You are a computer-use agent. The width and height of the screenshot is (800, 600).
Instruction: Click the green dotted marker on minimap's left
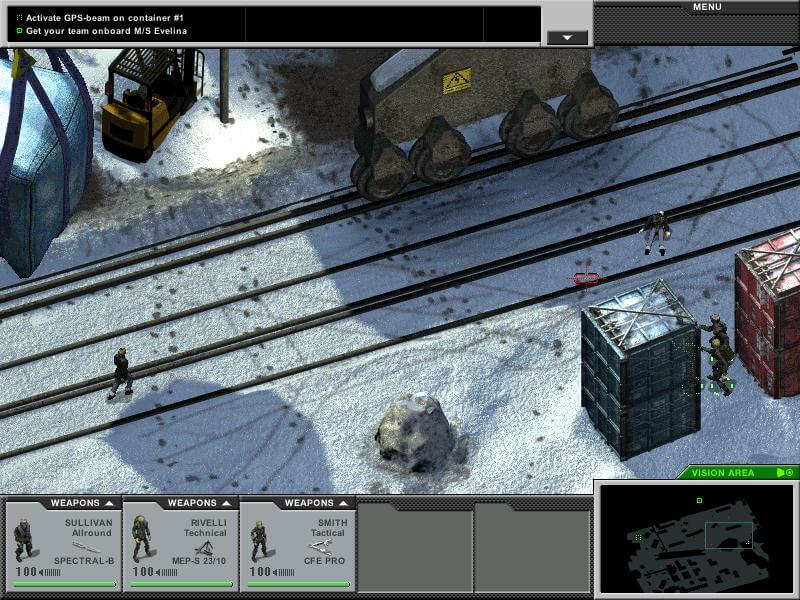tap(639, 537)
